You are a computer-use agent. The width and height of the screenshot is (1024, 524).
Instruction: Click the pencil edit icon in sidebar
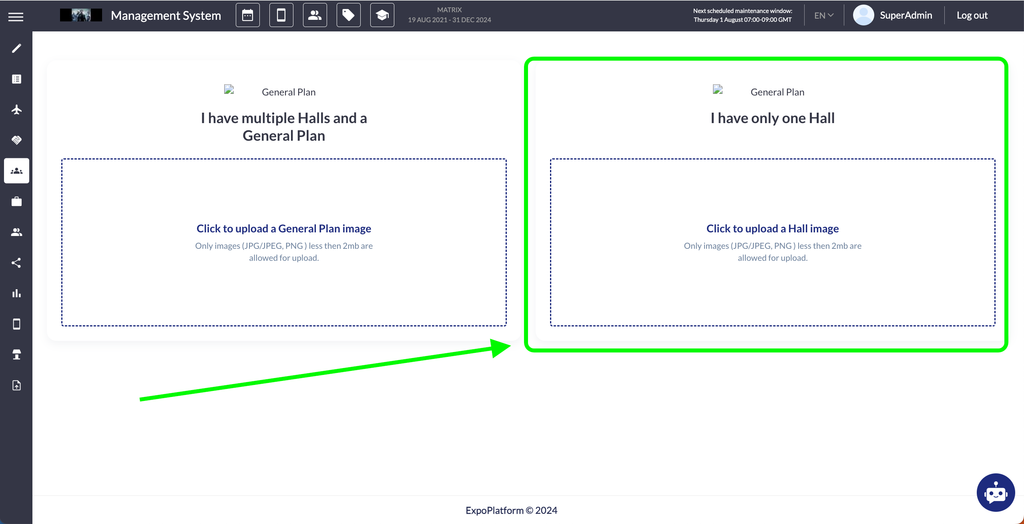point(16,48)
